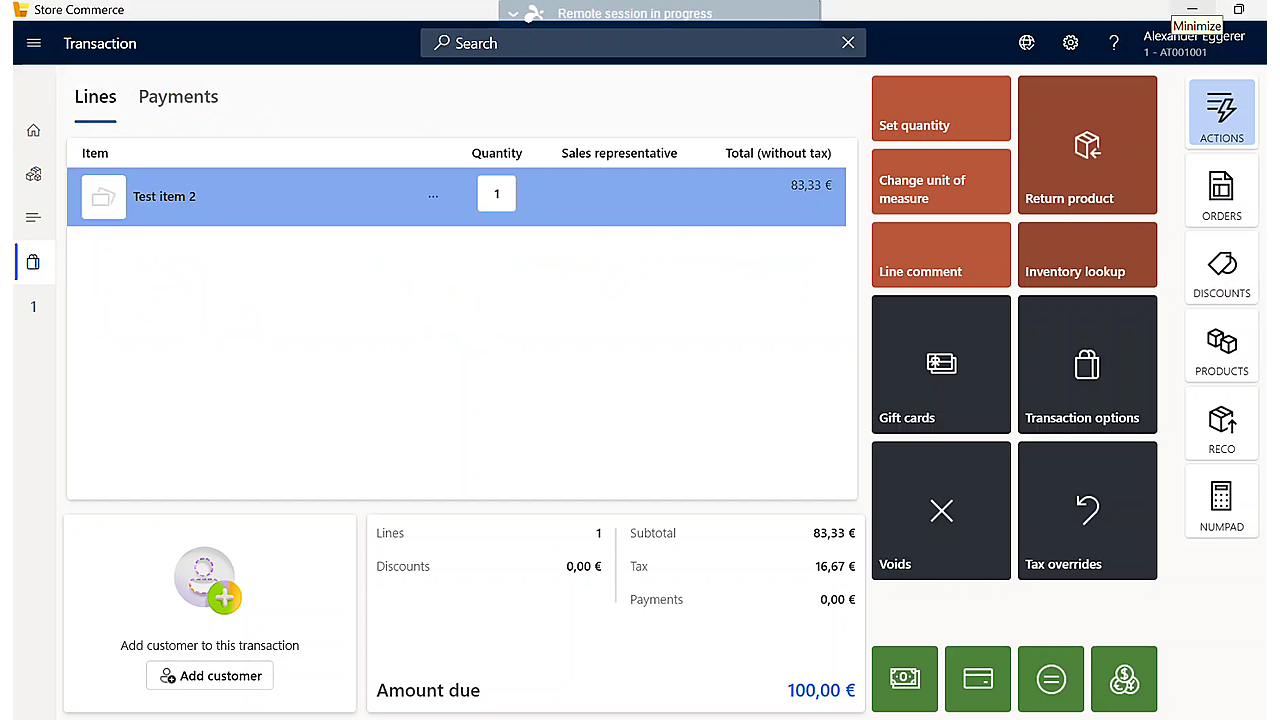
Task: Click the Line comment tile
Action: pos(941,254)
